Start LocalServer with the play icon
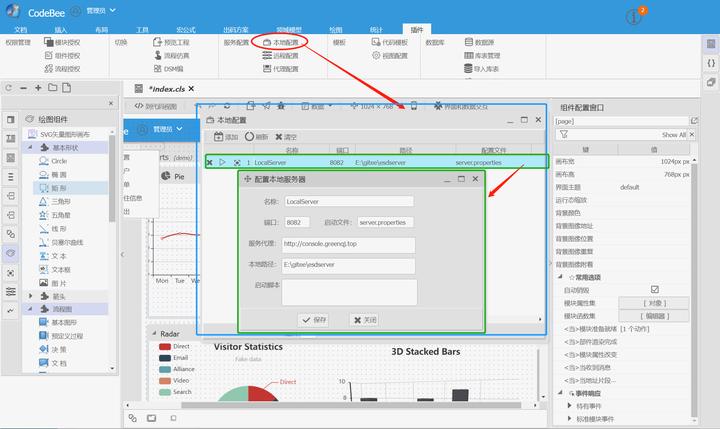 (222, 162)
